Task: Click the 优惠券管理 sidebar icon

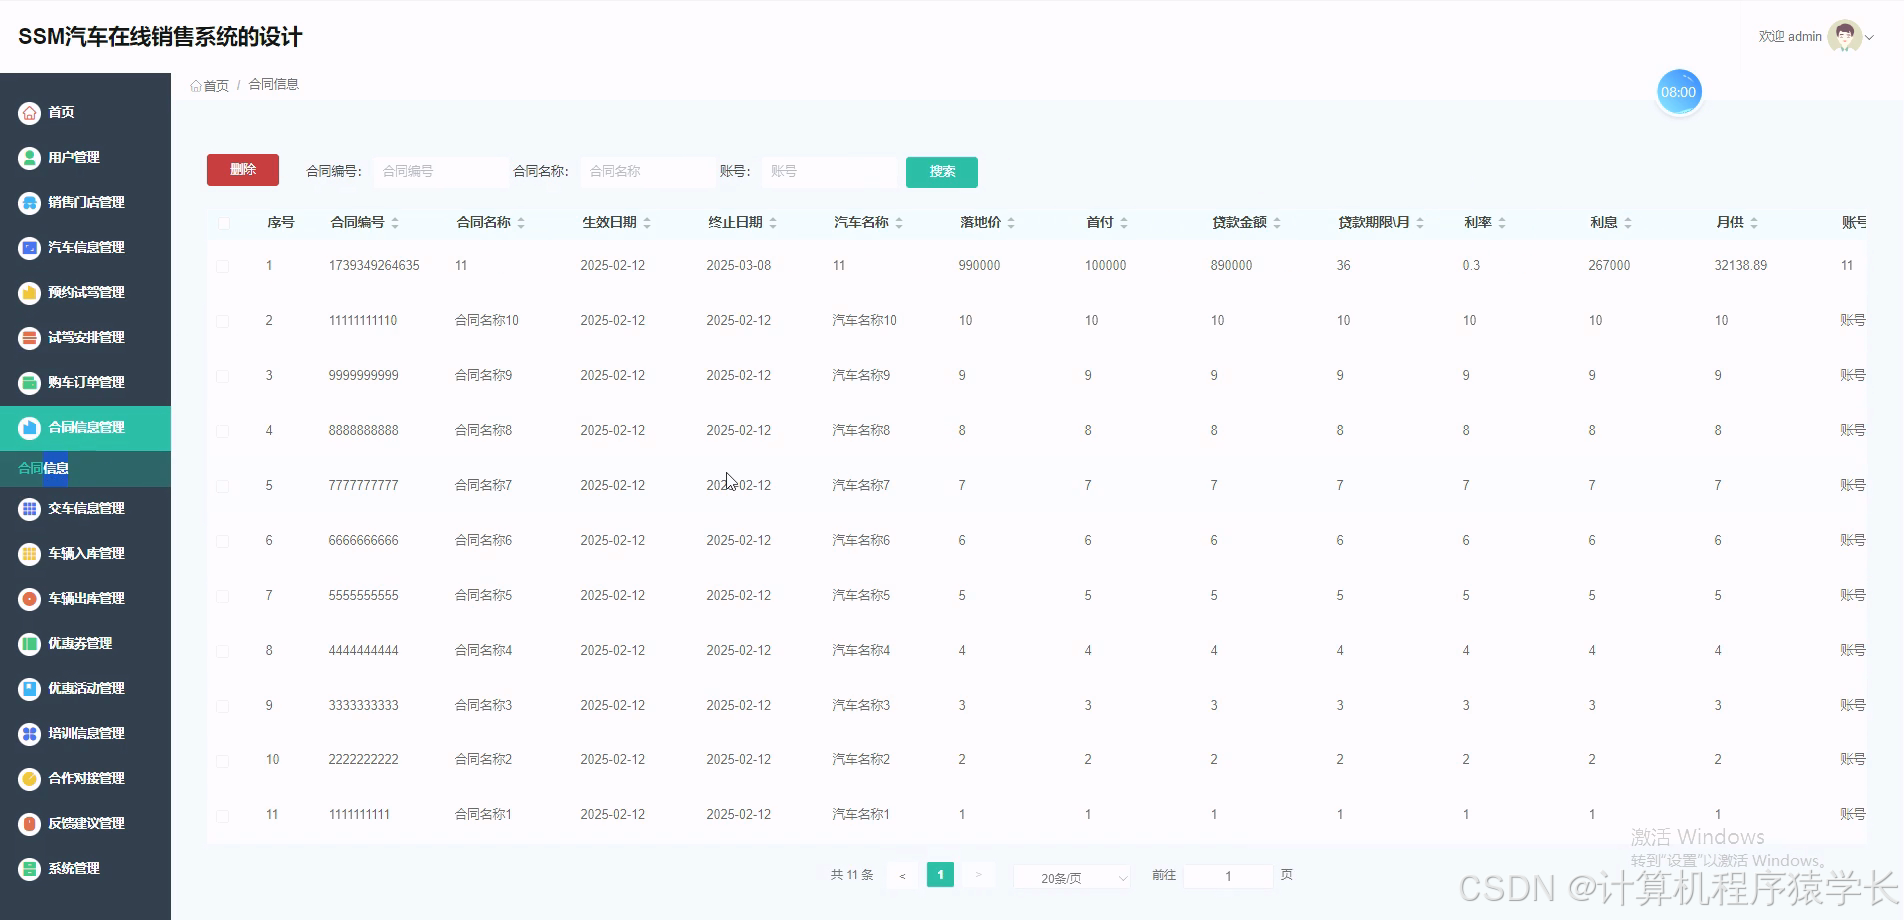Action: tap(30, 644)
